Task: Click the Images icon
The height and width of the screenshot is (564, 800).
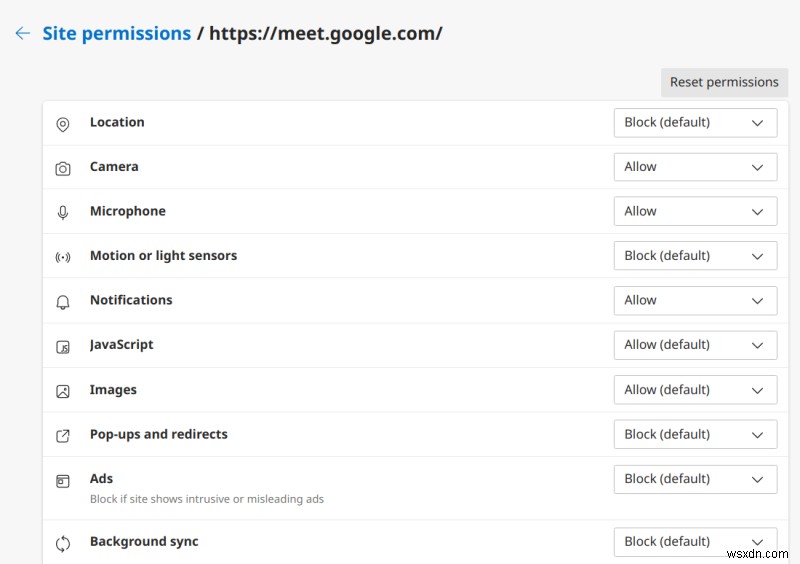Action: (x=63, y=391)
